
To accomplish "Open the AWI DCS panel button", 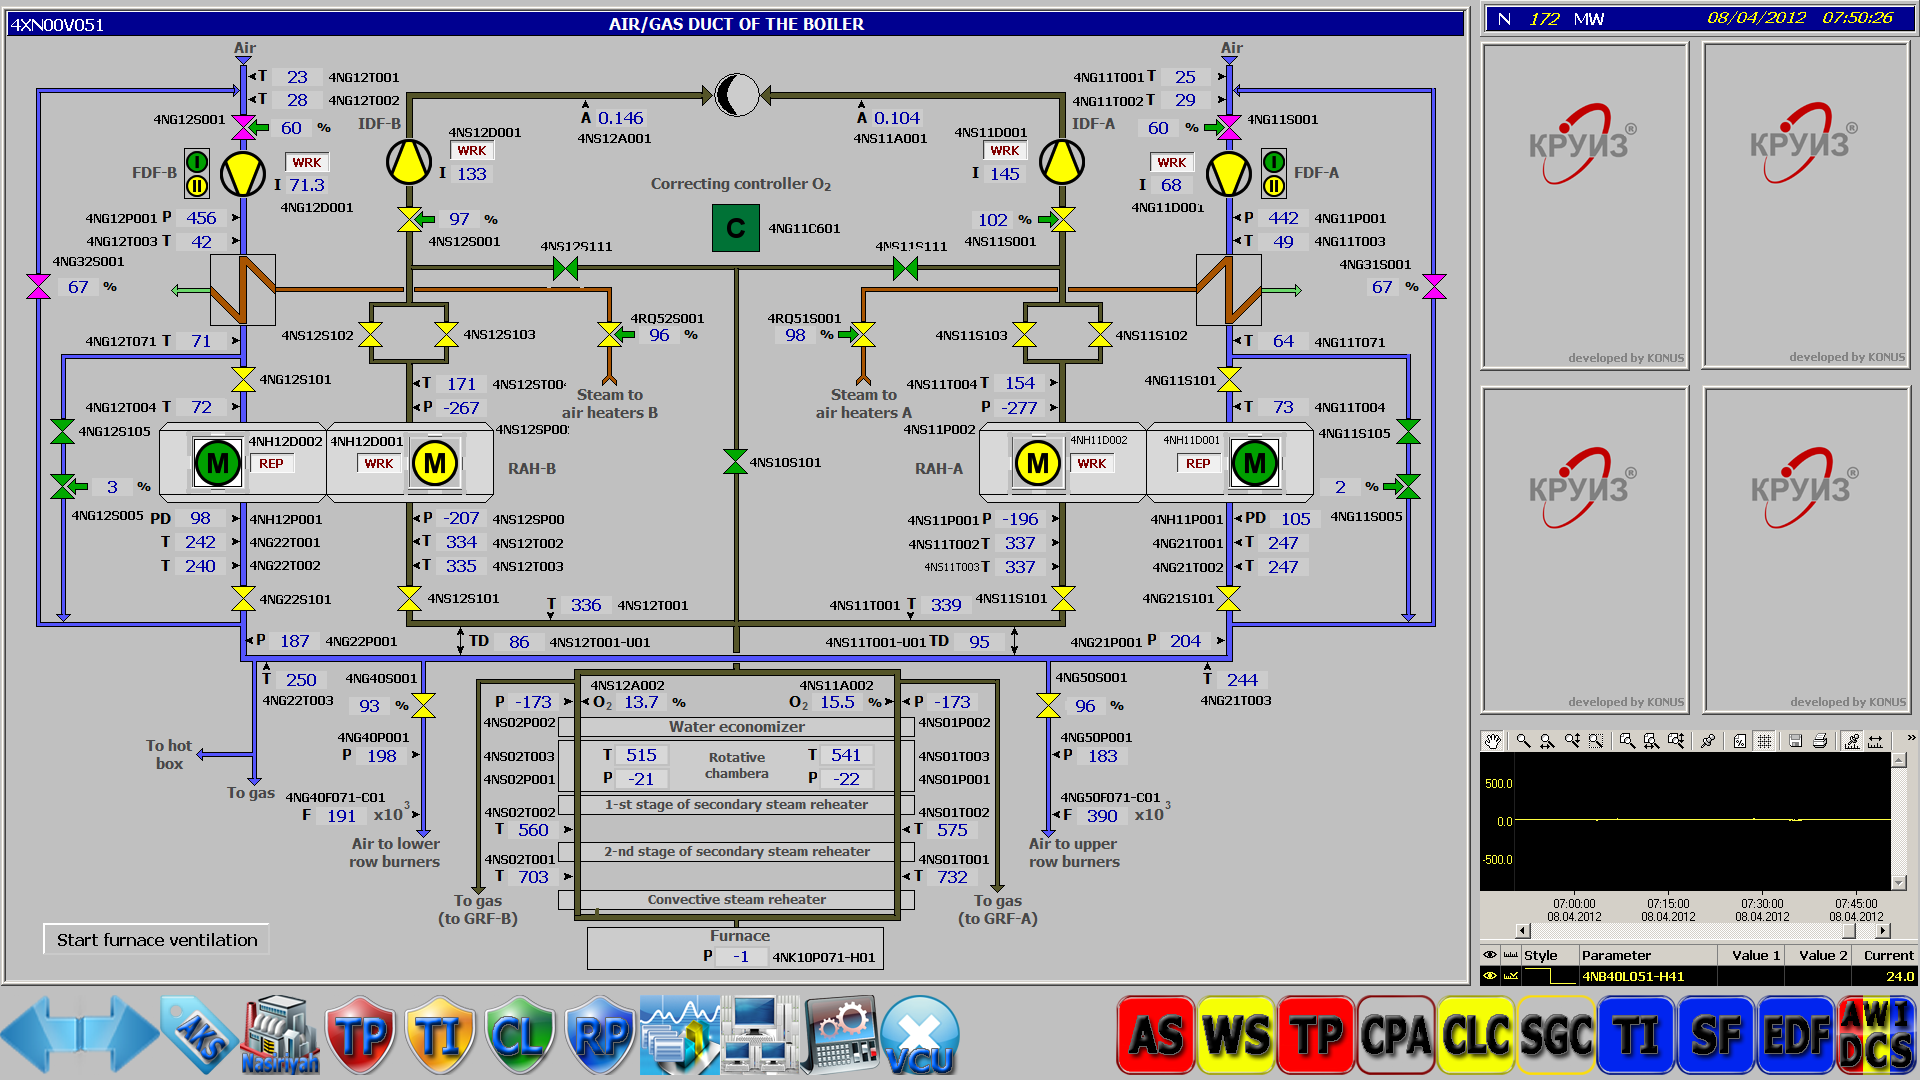I will (1877, 1036).
